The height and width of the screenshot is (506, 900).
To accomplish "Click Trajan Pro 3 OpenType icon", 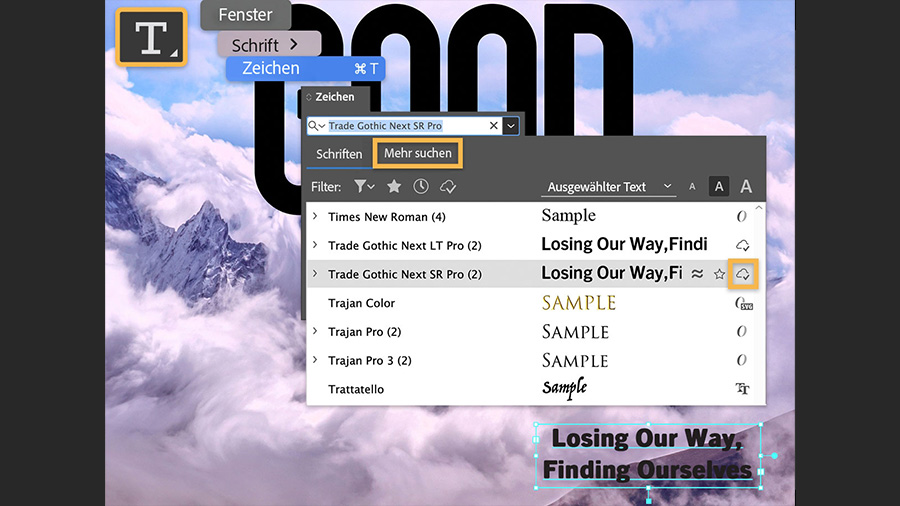I will pos(742,360).
